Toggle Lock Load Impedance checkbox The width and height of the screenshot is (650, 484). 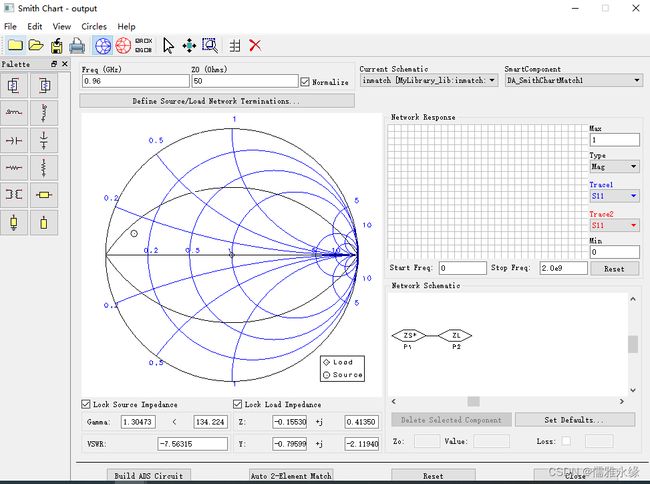point(238,404)
